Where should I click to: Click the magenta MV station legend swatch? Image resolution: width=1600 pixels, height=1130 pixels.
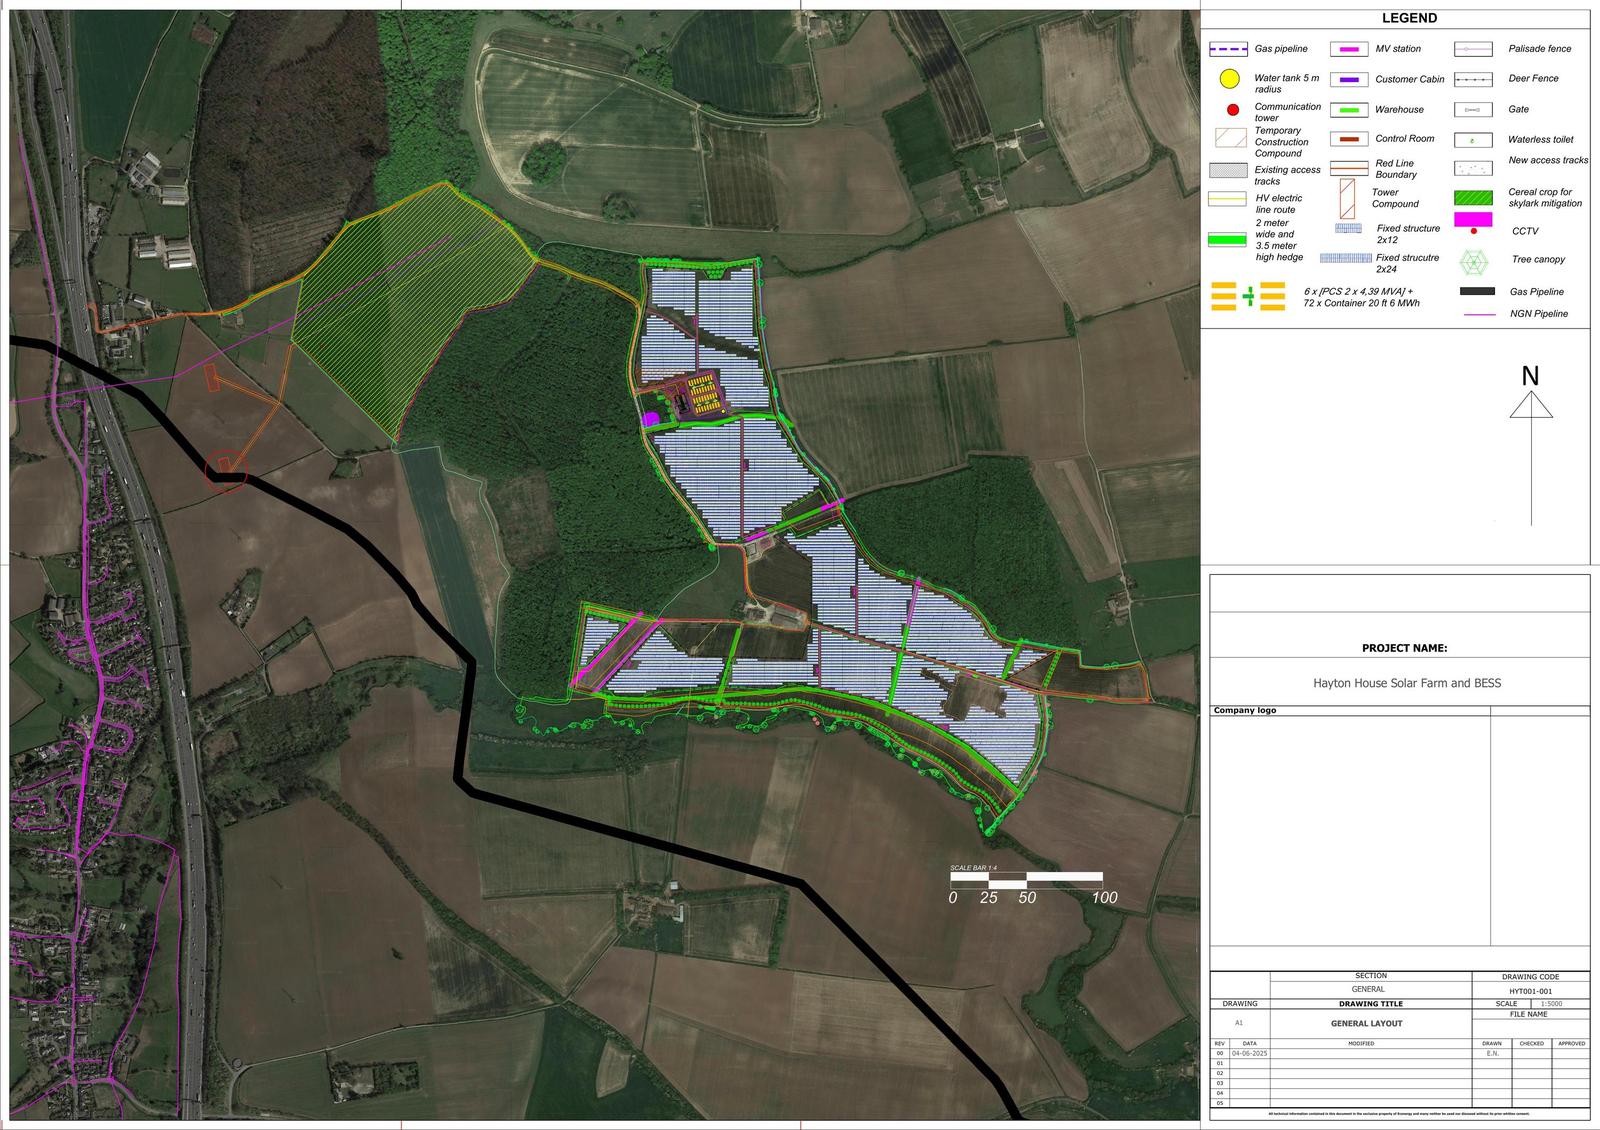coord(1349,49)
